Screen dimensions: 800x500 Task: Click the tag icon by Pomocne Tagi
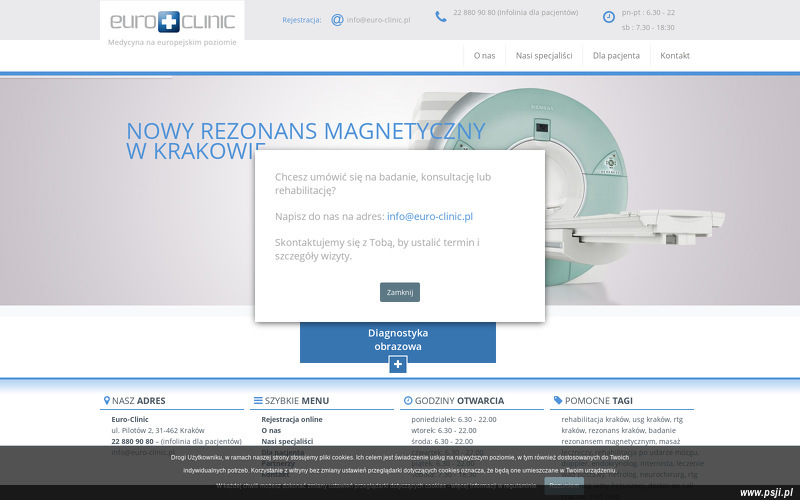tap(558, 401)
